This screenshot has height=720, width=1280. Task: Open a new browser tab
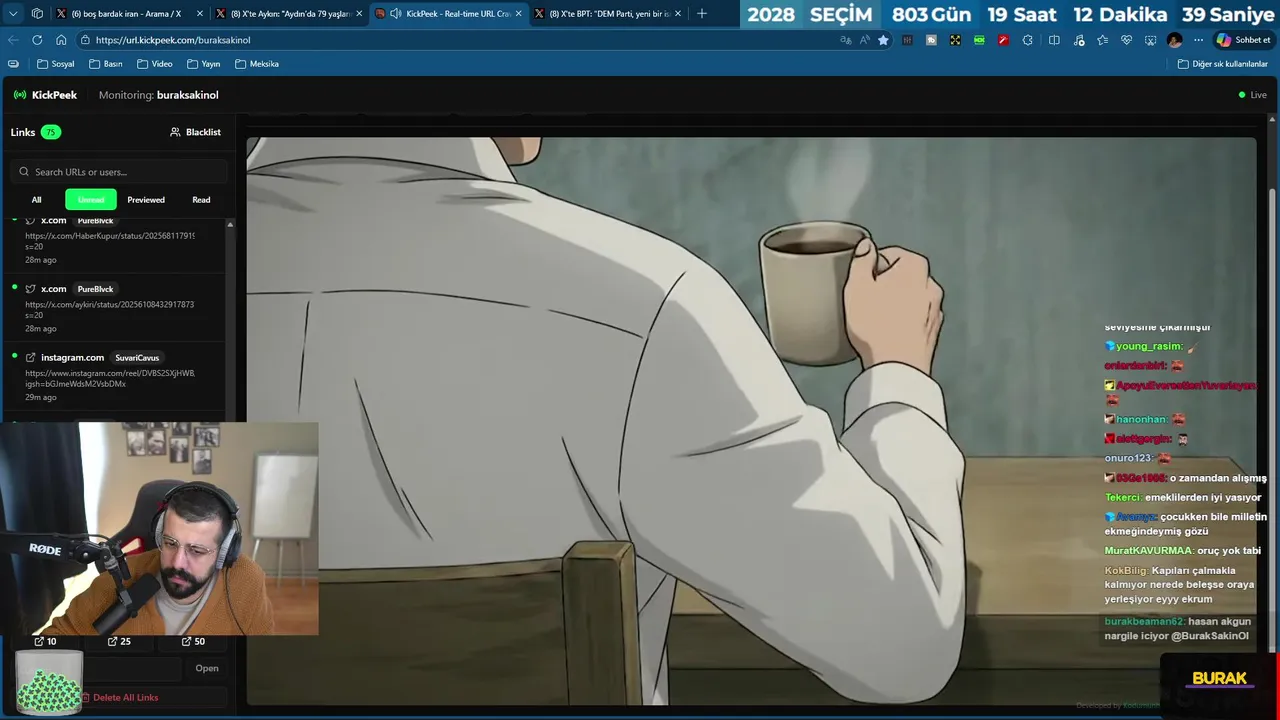[701, 14]
